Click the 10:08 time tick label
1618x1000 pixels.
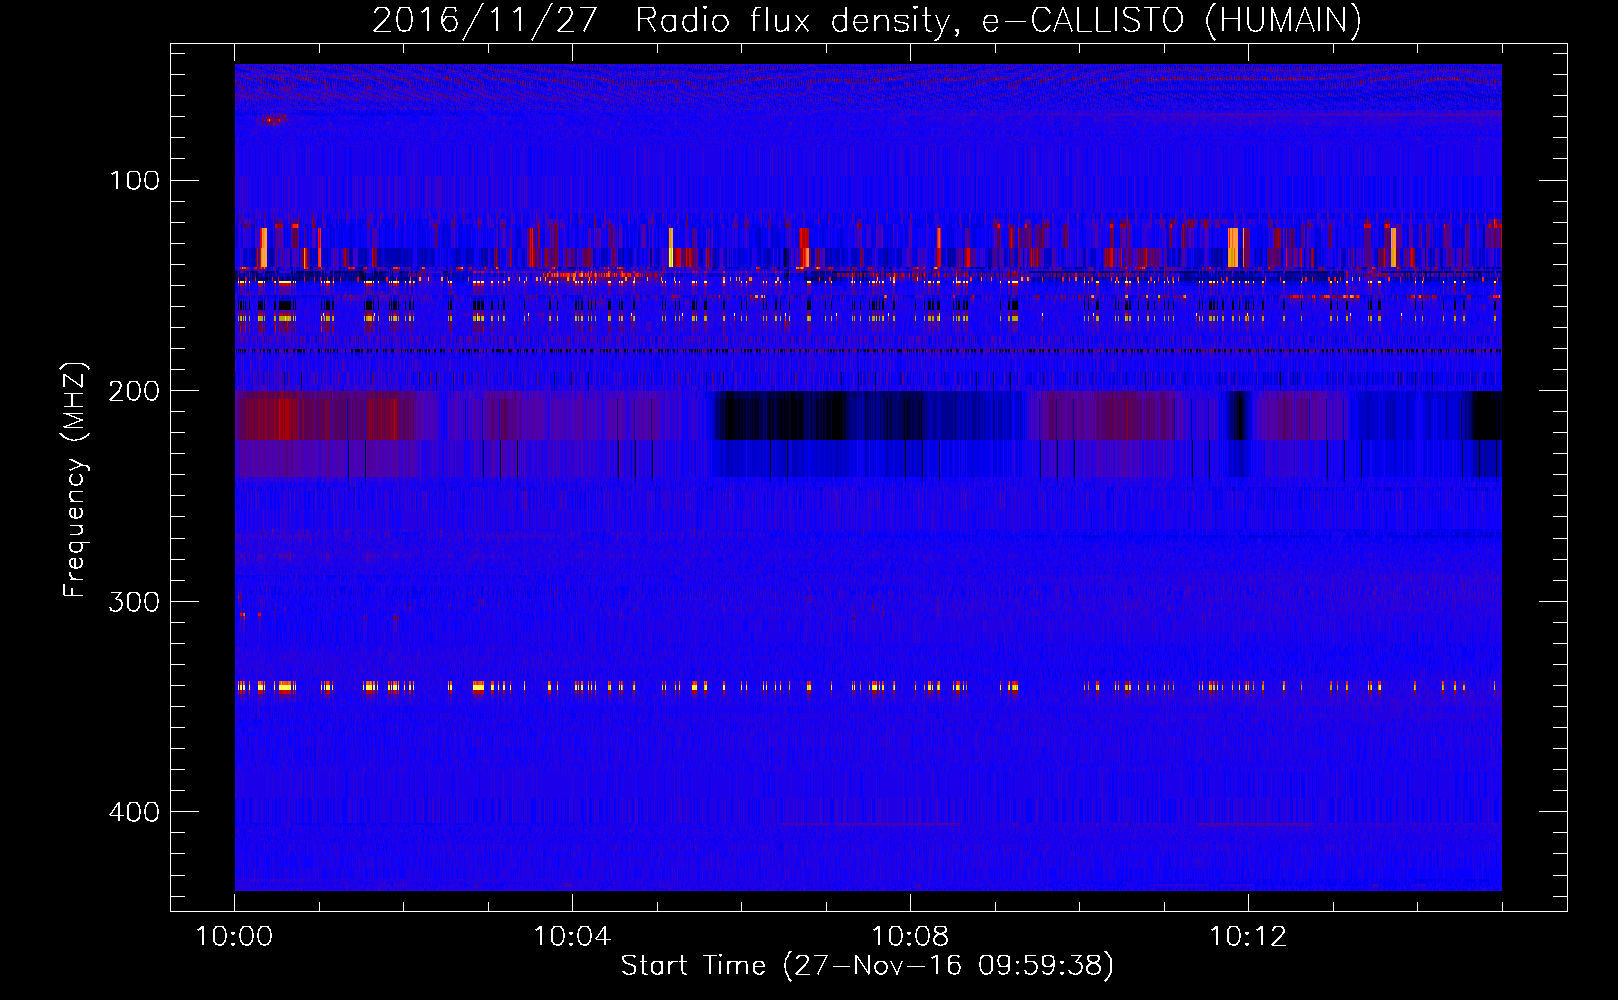click(x=910, y=937)
